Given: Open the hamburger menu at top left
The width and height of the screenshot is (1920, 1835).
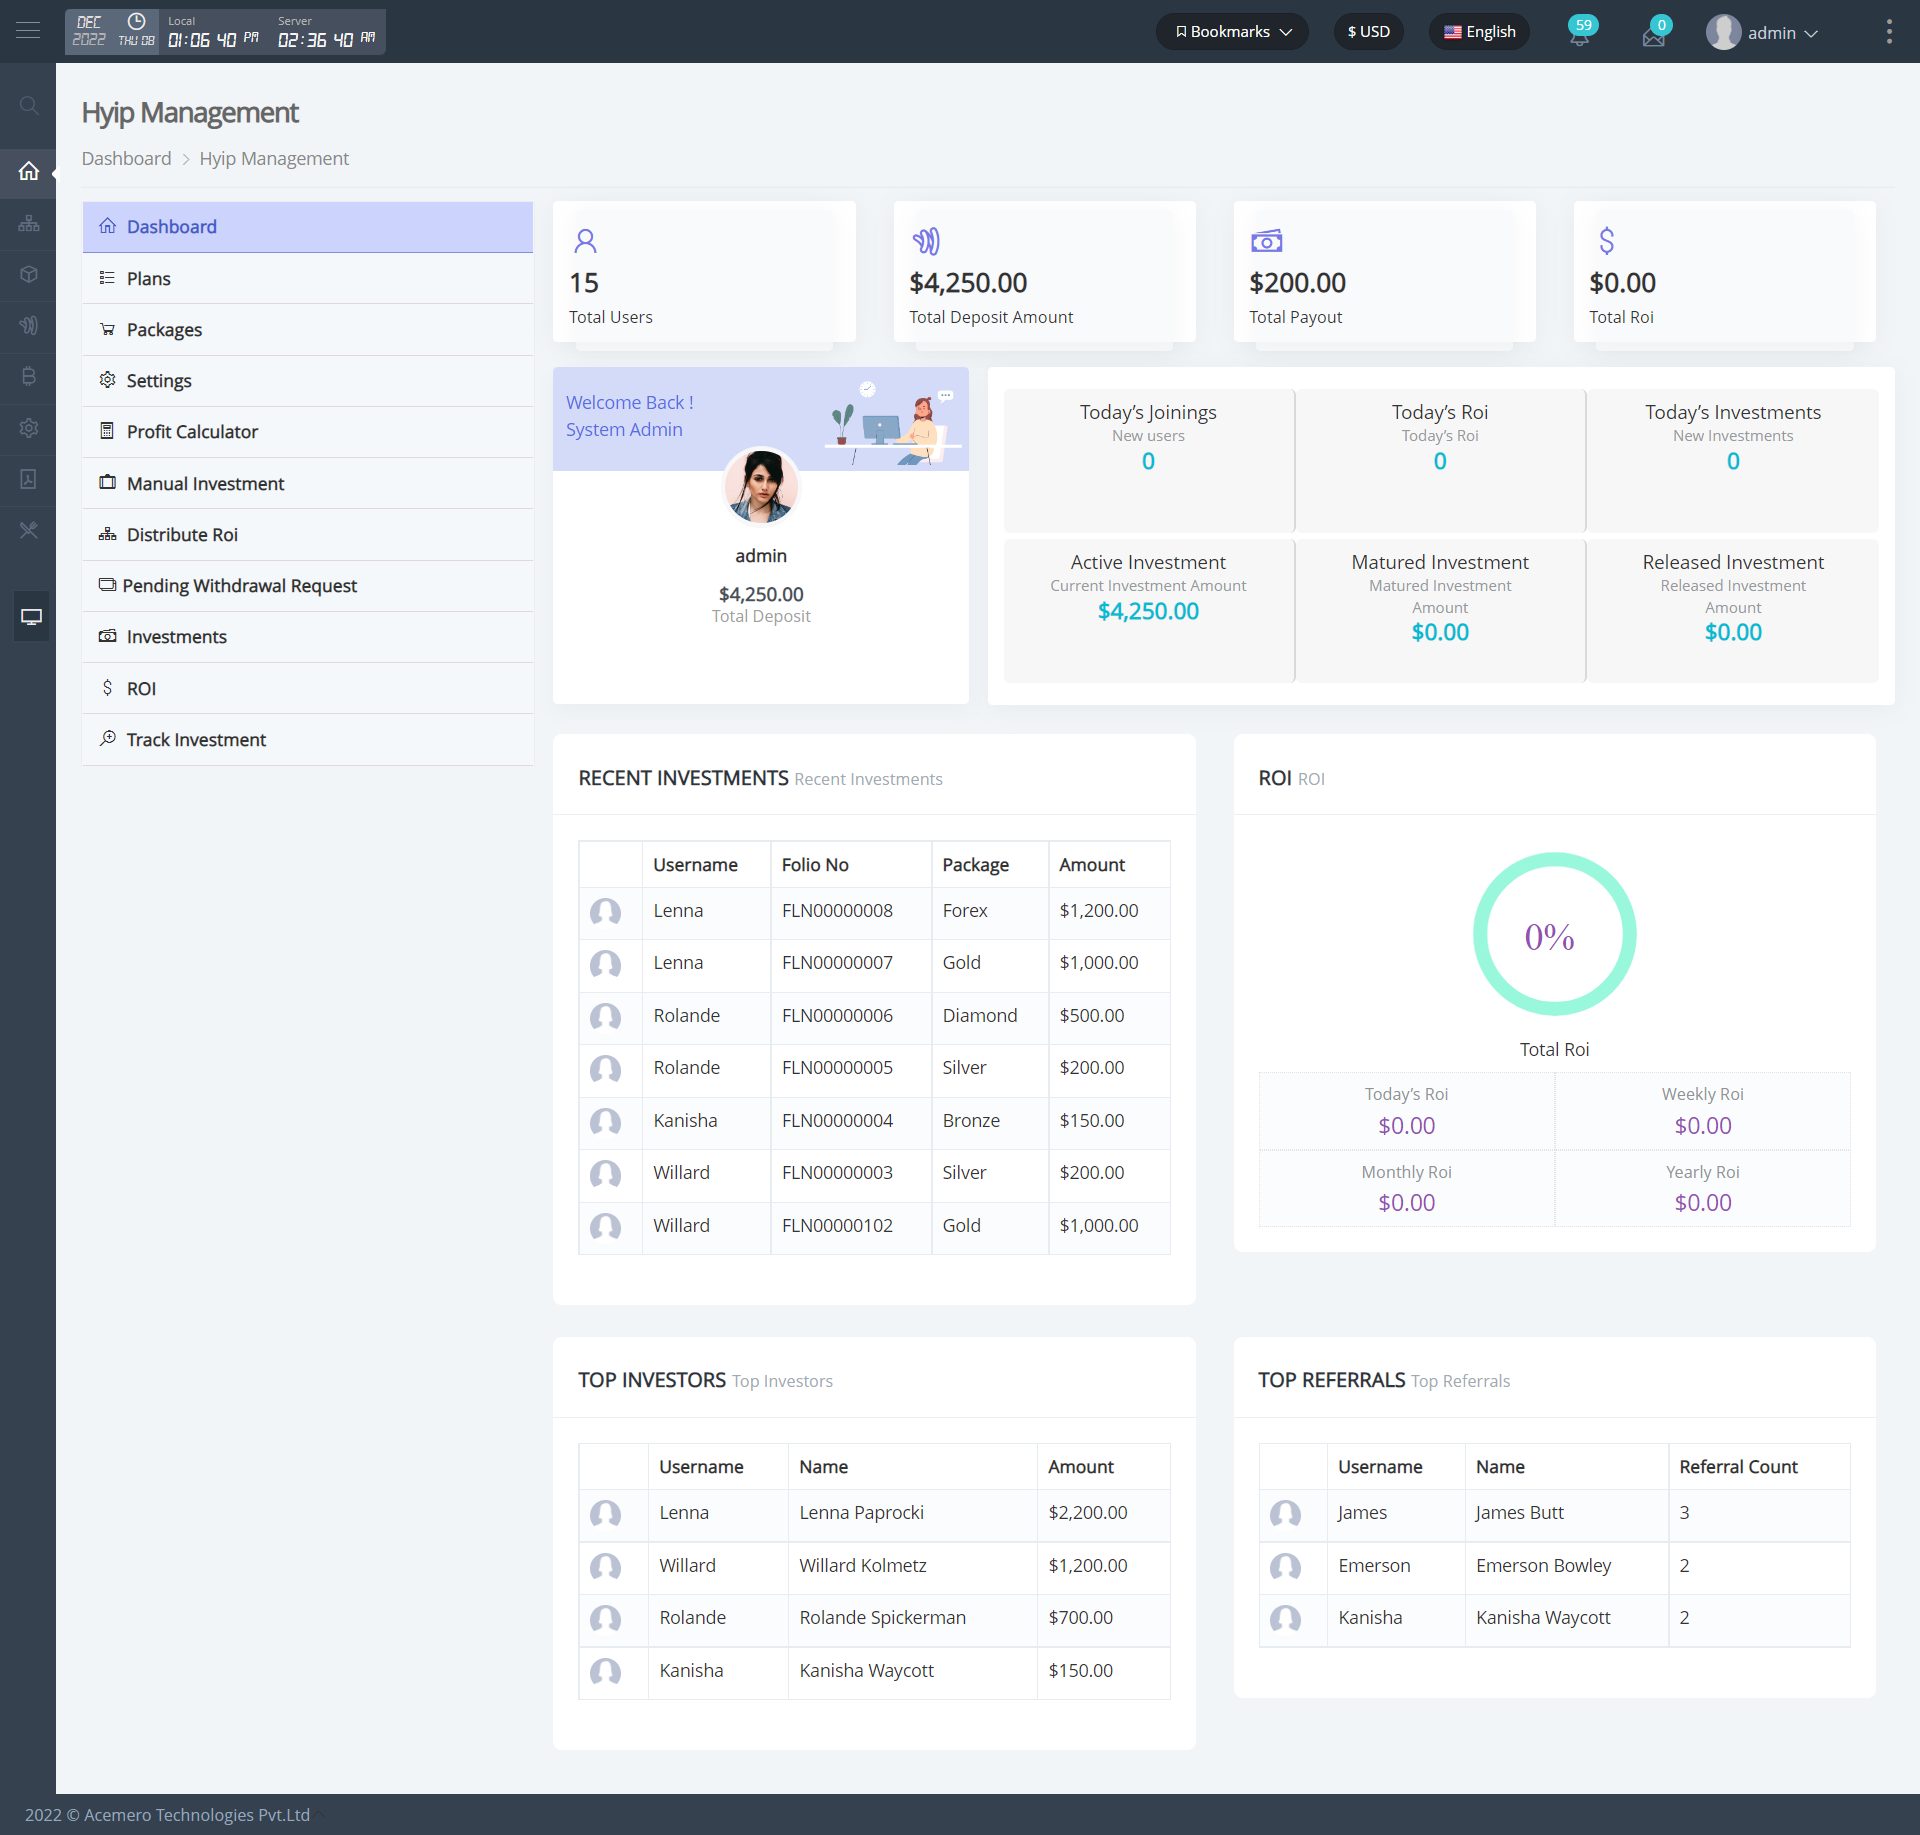Looking at the screenshot, I should 28,31.
